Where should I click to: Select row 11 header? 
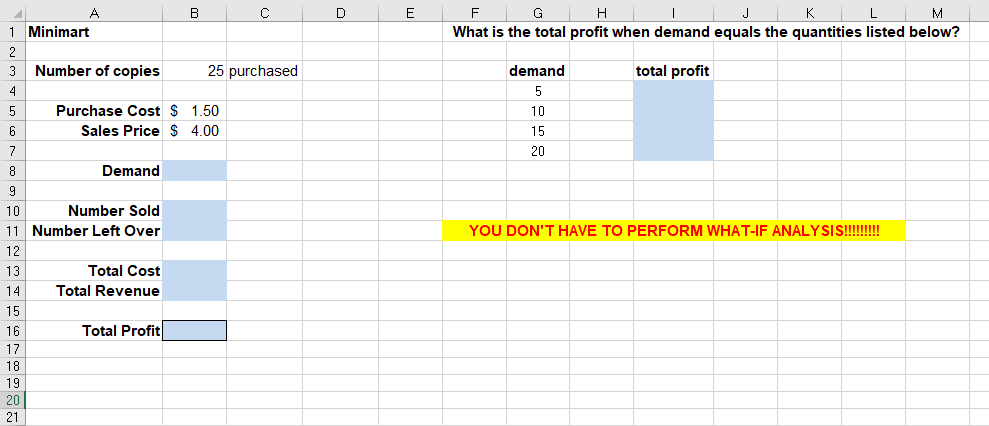point(13,231)
